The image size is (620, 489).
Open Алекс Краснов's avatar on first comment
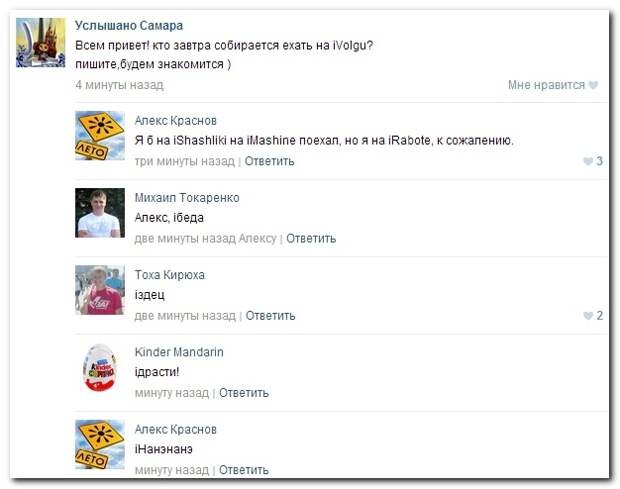(100, 136)
